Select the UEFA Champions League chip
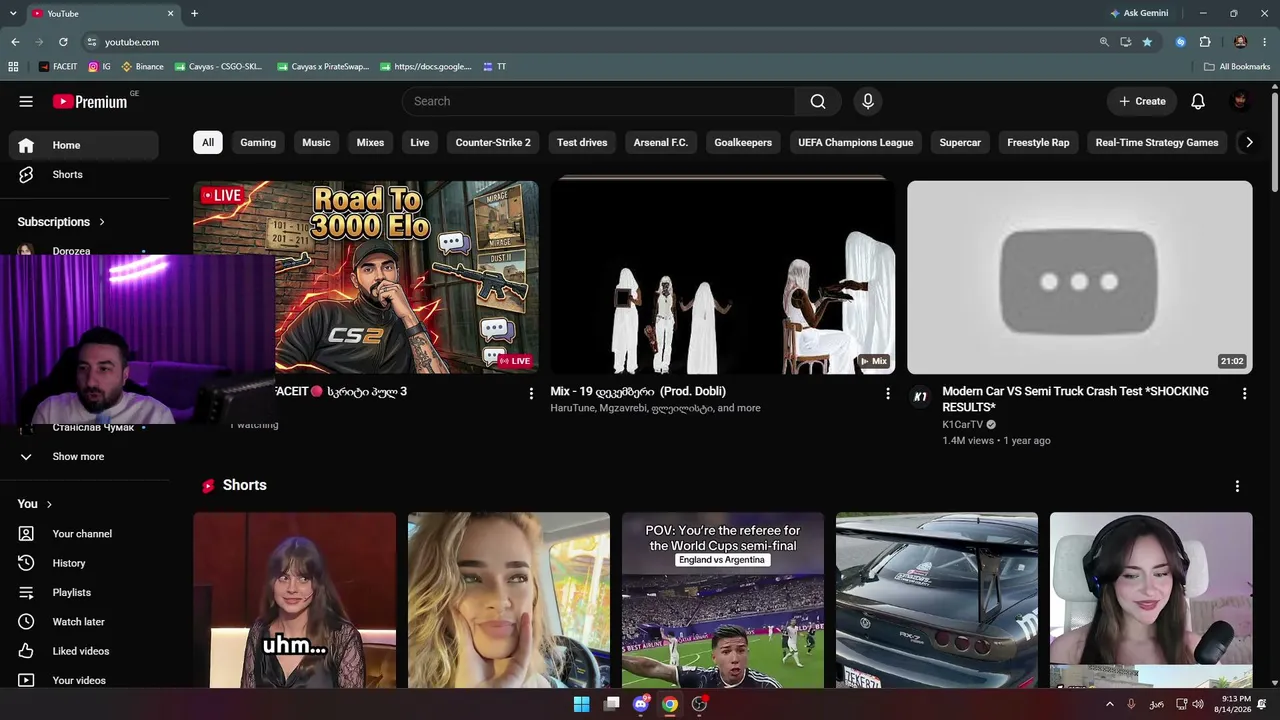This screenshot has height=720, width=1280. coord(856,143)
